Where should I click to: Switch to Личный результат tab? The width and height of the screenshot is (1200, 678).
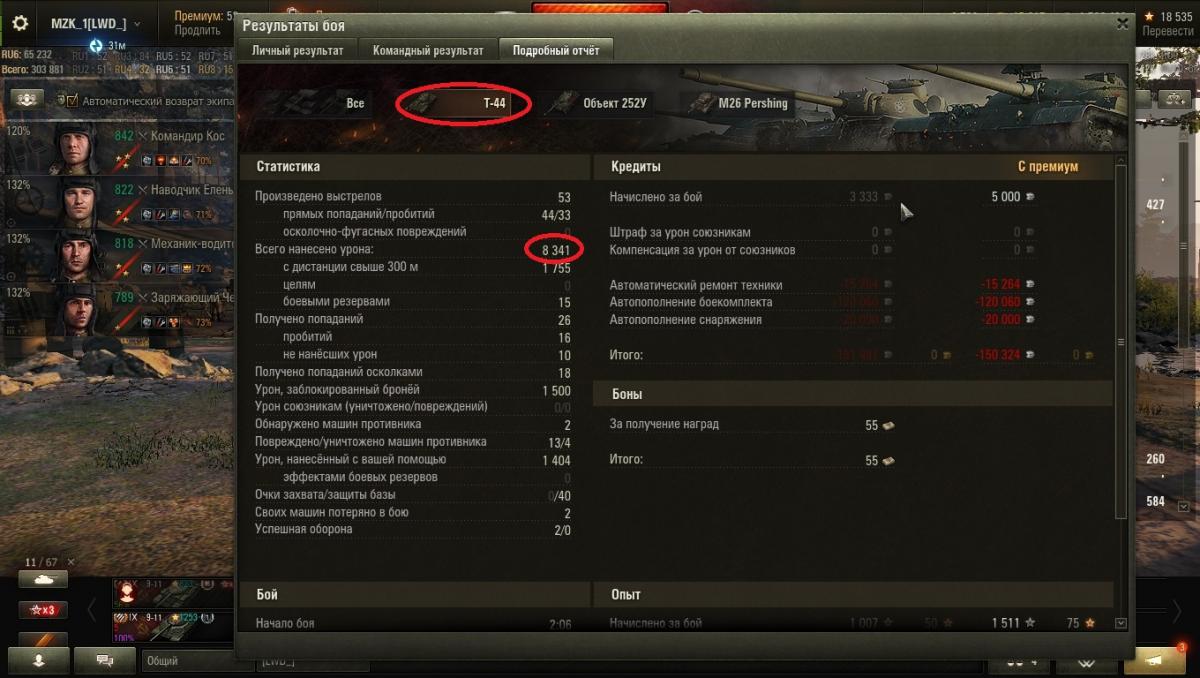pos(298,50)
